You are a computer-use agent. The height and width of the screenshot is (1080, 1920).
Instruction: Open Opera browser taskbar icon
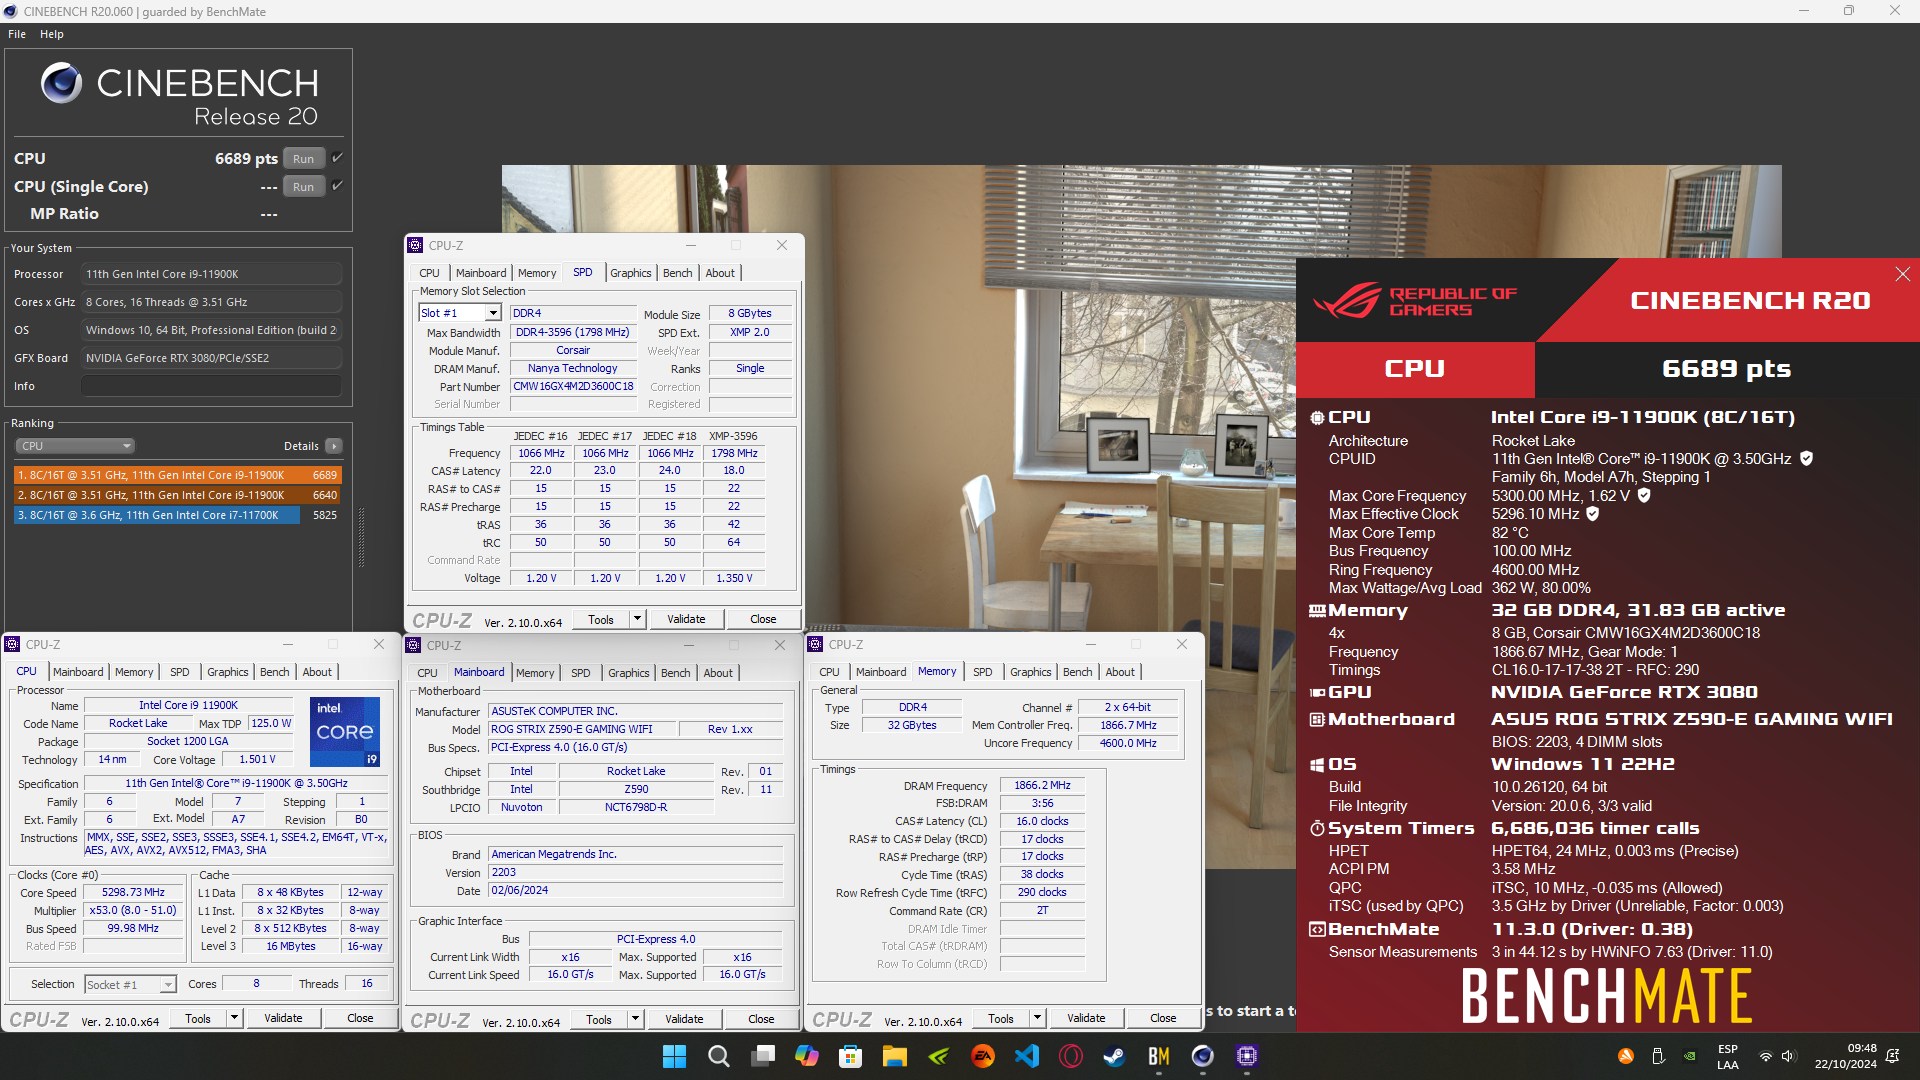1071,1056
